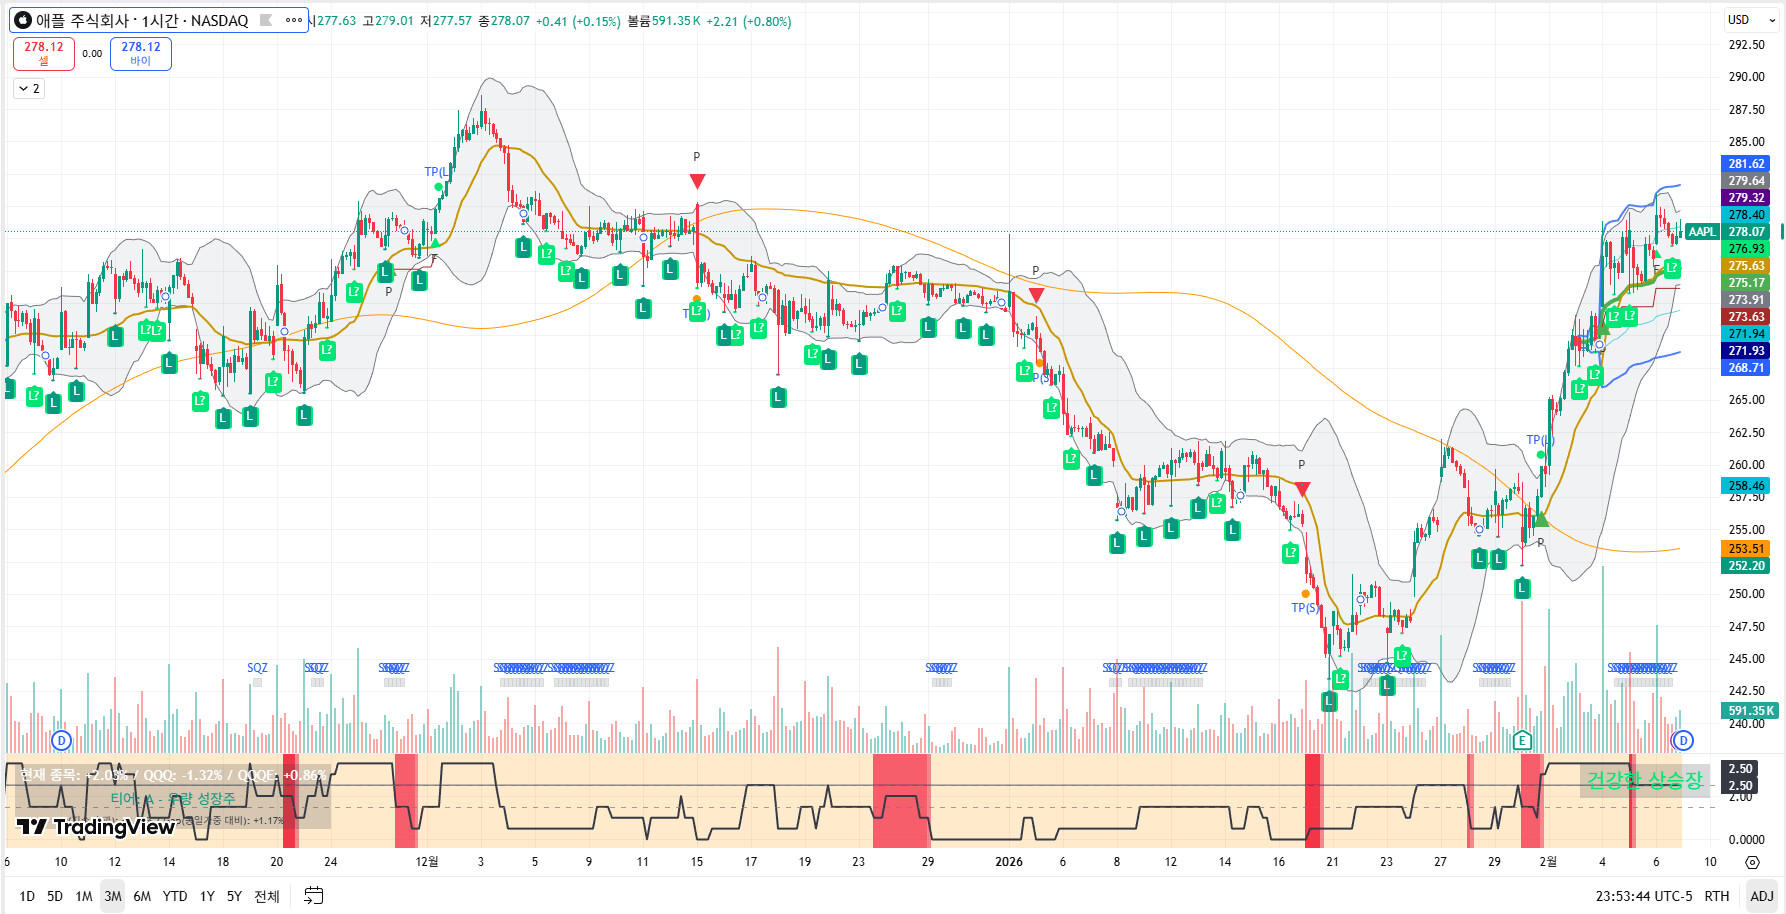
Task: Select the 1M time range
Action: [x=84, y=896]
